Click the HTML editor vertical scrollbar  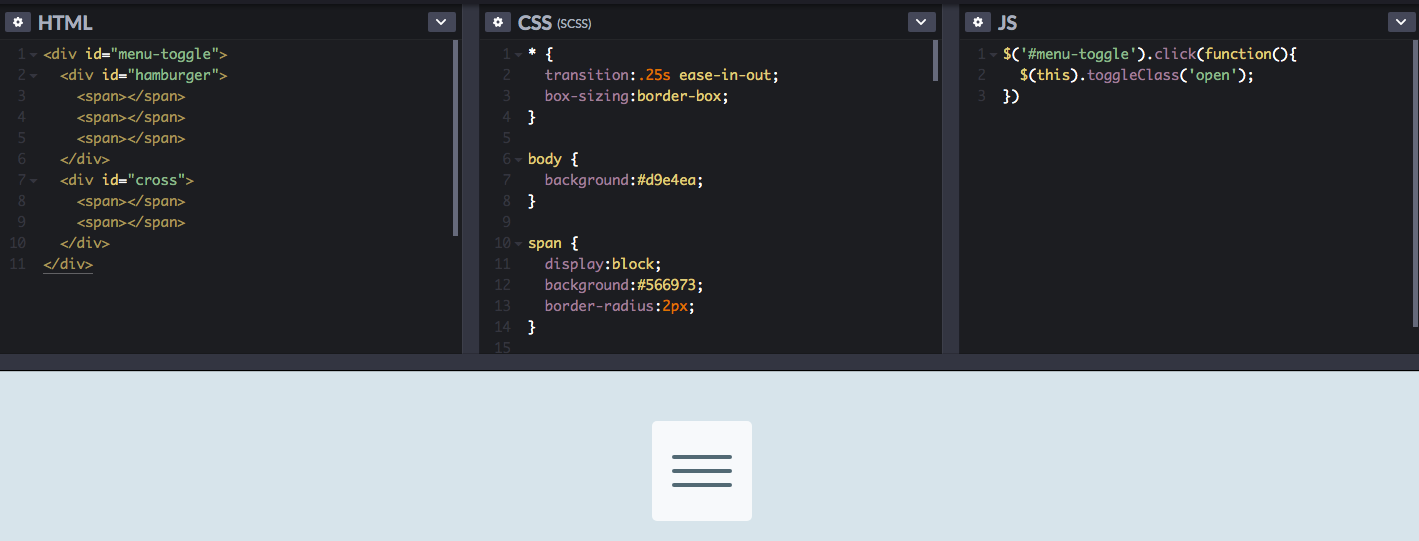pos(456,138)
